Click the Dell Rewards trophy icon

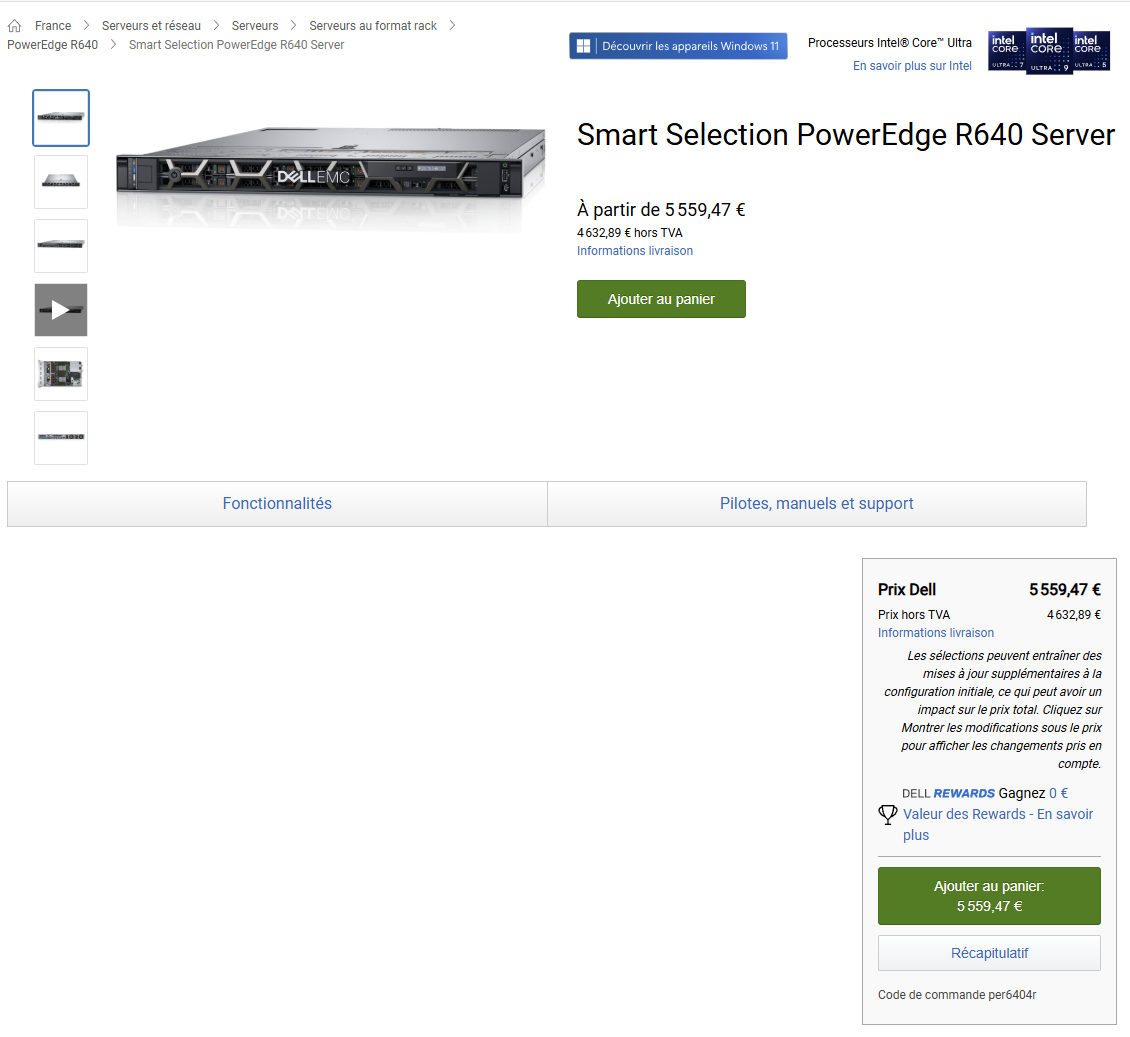click(x=888, y=814)
